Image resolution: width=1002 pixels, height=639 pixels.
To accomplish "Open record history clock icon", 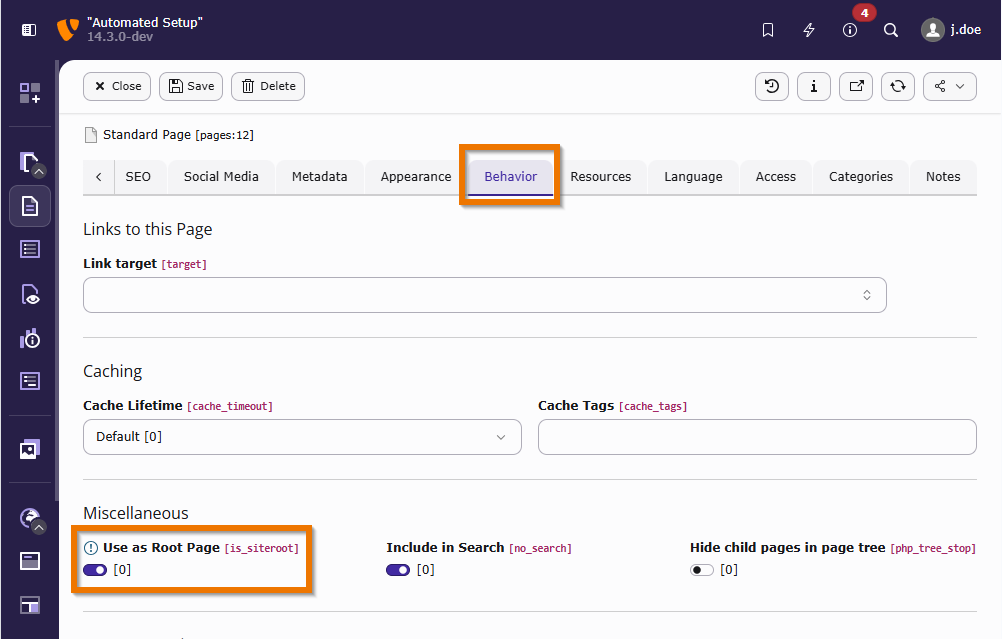I will point(772,86).
